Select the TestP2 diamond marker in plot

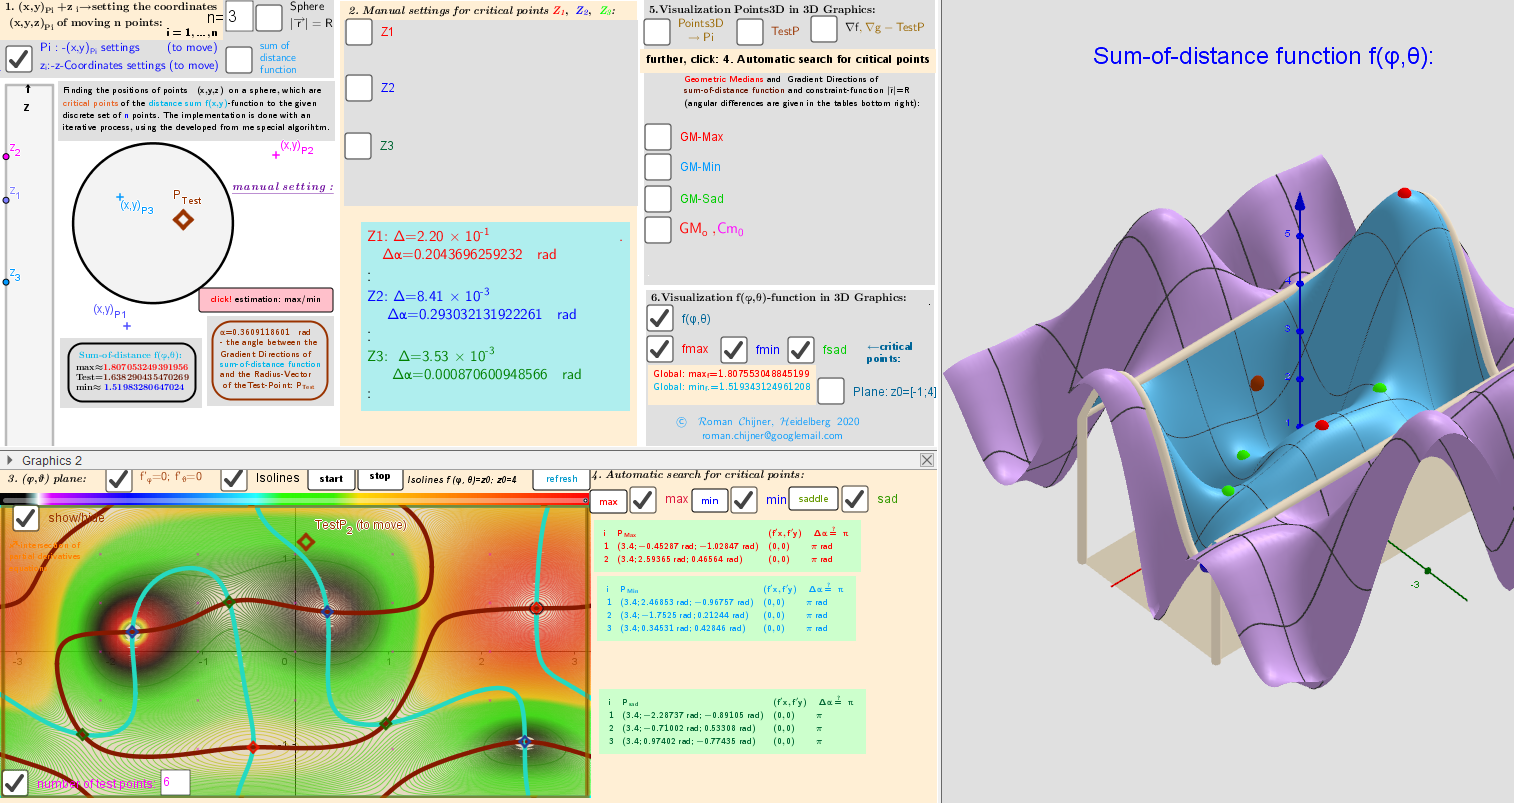(306, 542)
